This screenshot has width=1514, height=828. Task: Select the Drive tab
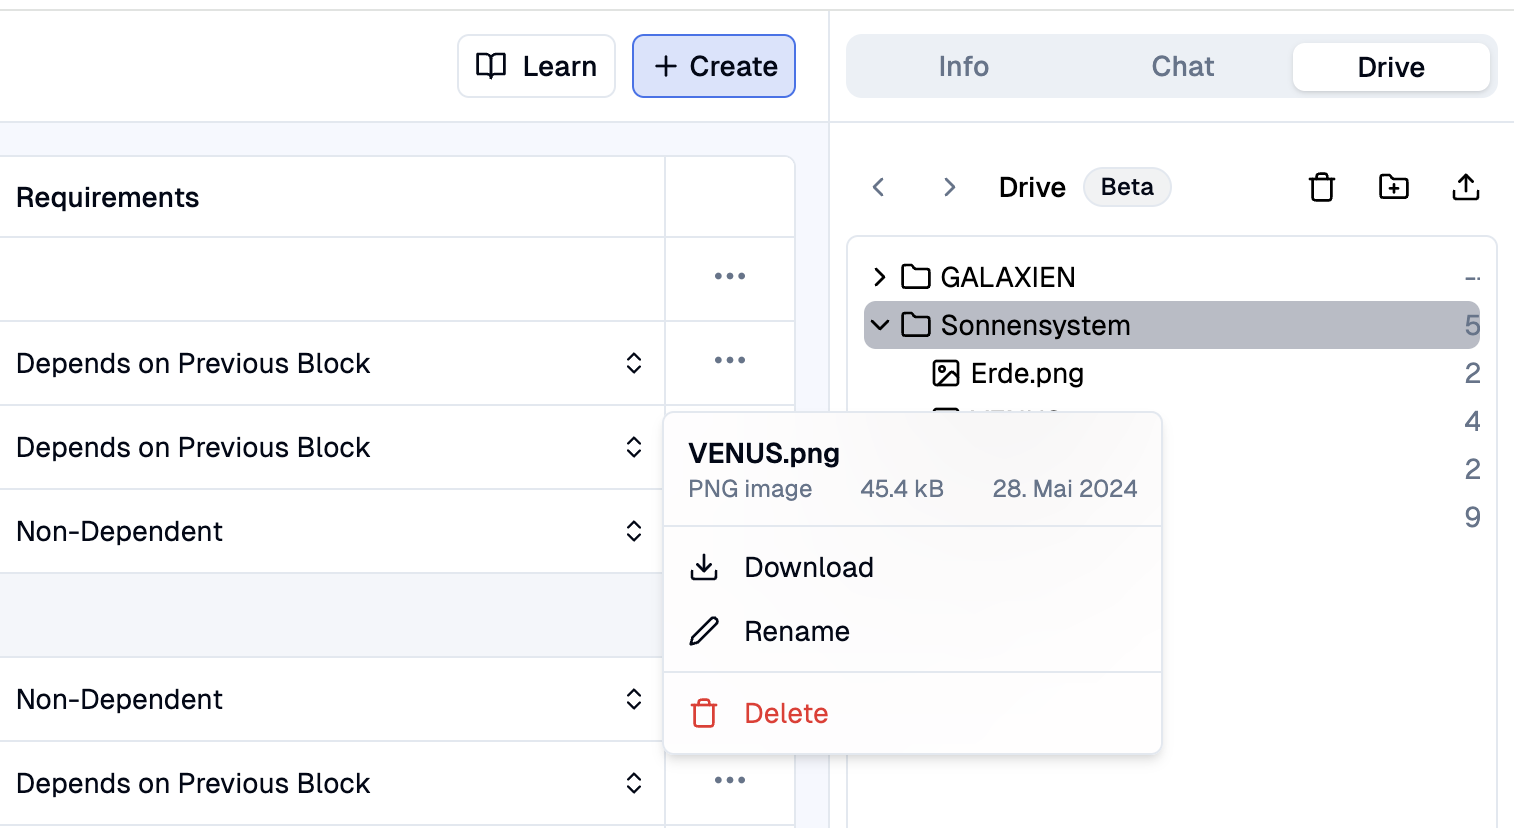(1391, 67)
